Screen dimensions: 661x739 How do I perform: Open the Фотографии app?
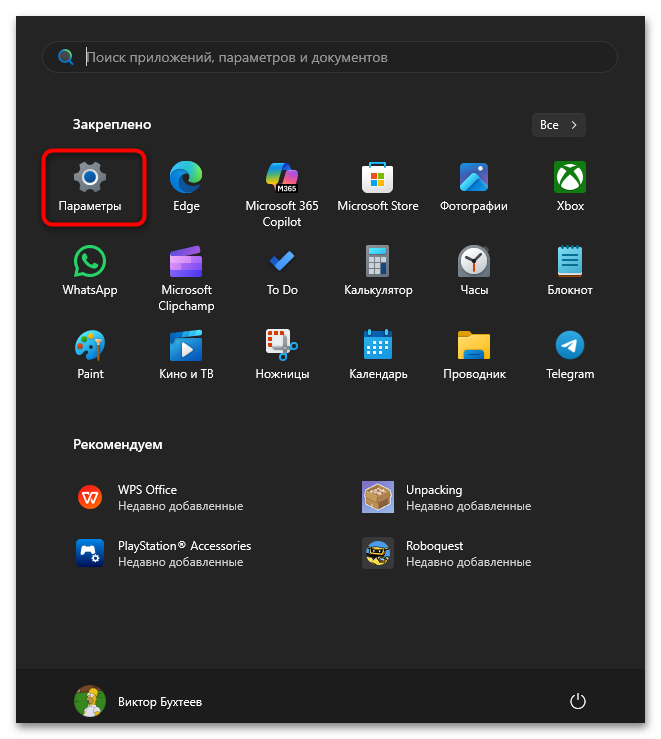pos(474,187)
